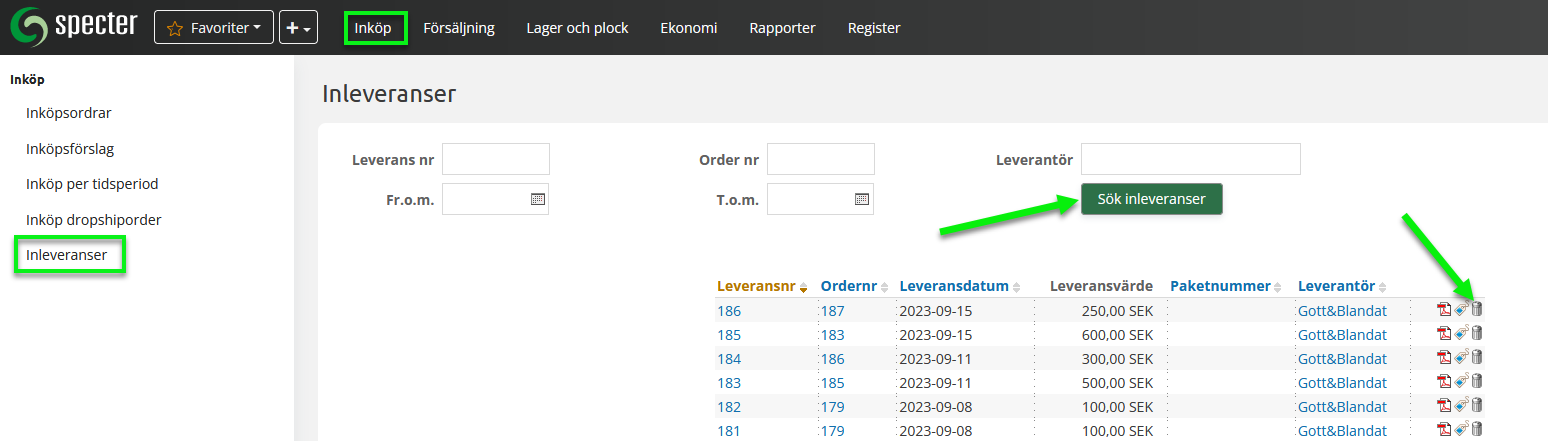
Task: Click the Sök inleveranser button
Action: coord(1151,199)
